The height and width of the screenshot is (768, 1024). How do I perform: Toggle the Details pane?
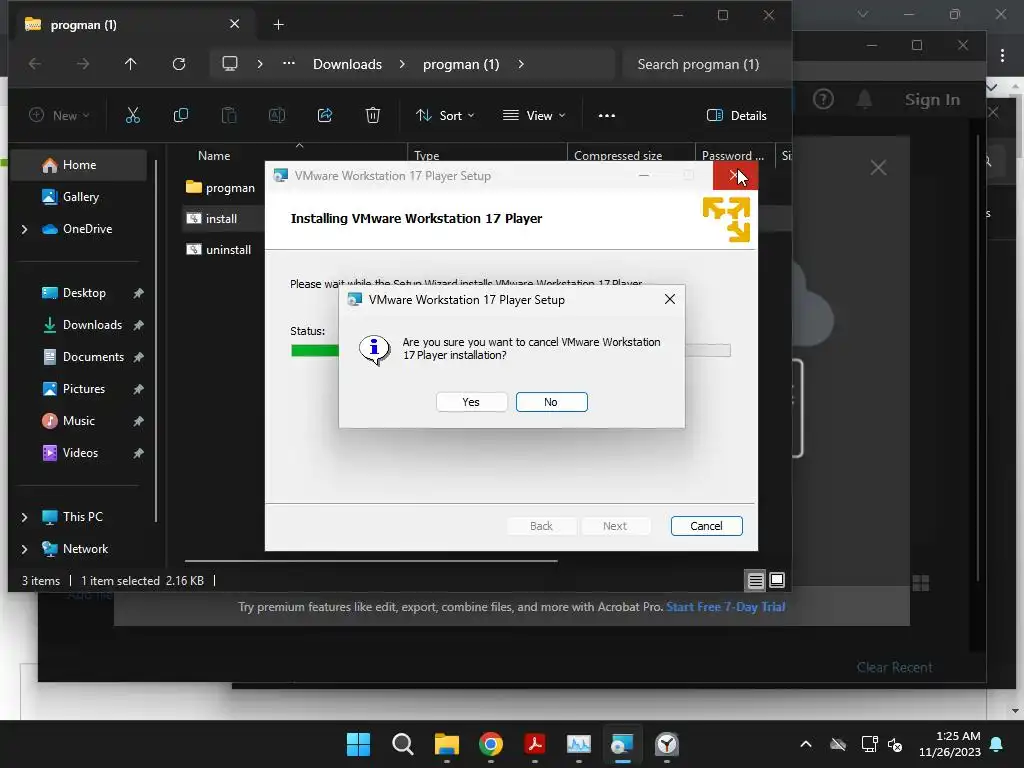pyautogui.click(x=736, y=116)
